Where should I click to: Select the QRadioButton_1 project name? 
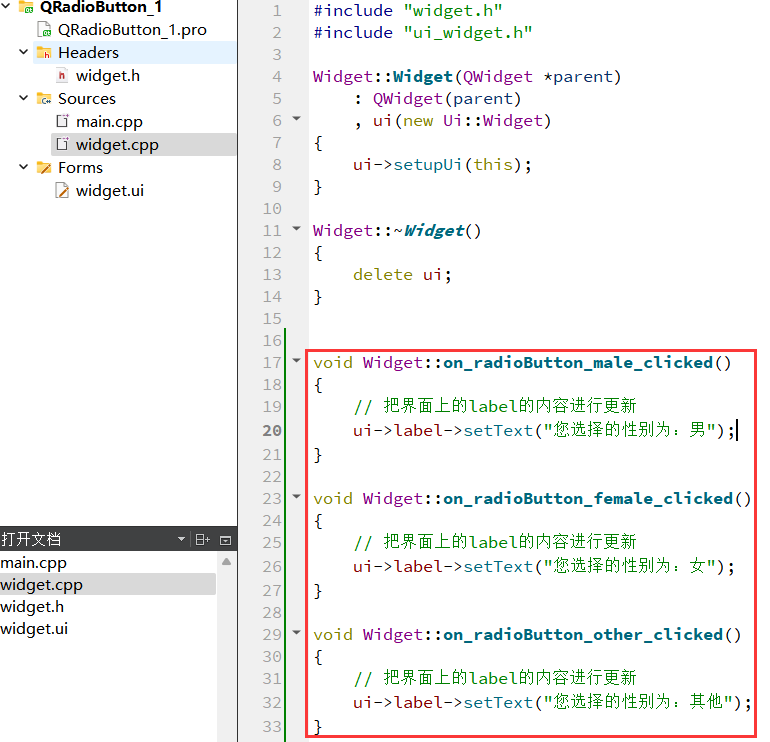tap(101, 7)
